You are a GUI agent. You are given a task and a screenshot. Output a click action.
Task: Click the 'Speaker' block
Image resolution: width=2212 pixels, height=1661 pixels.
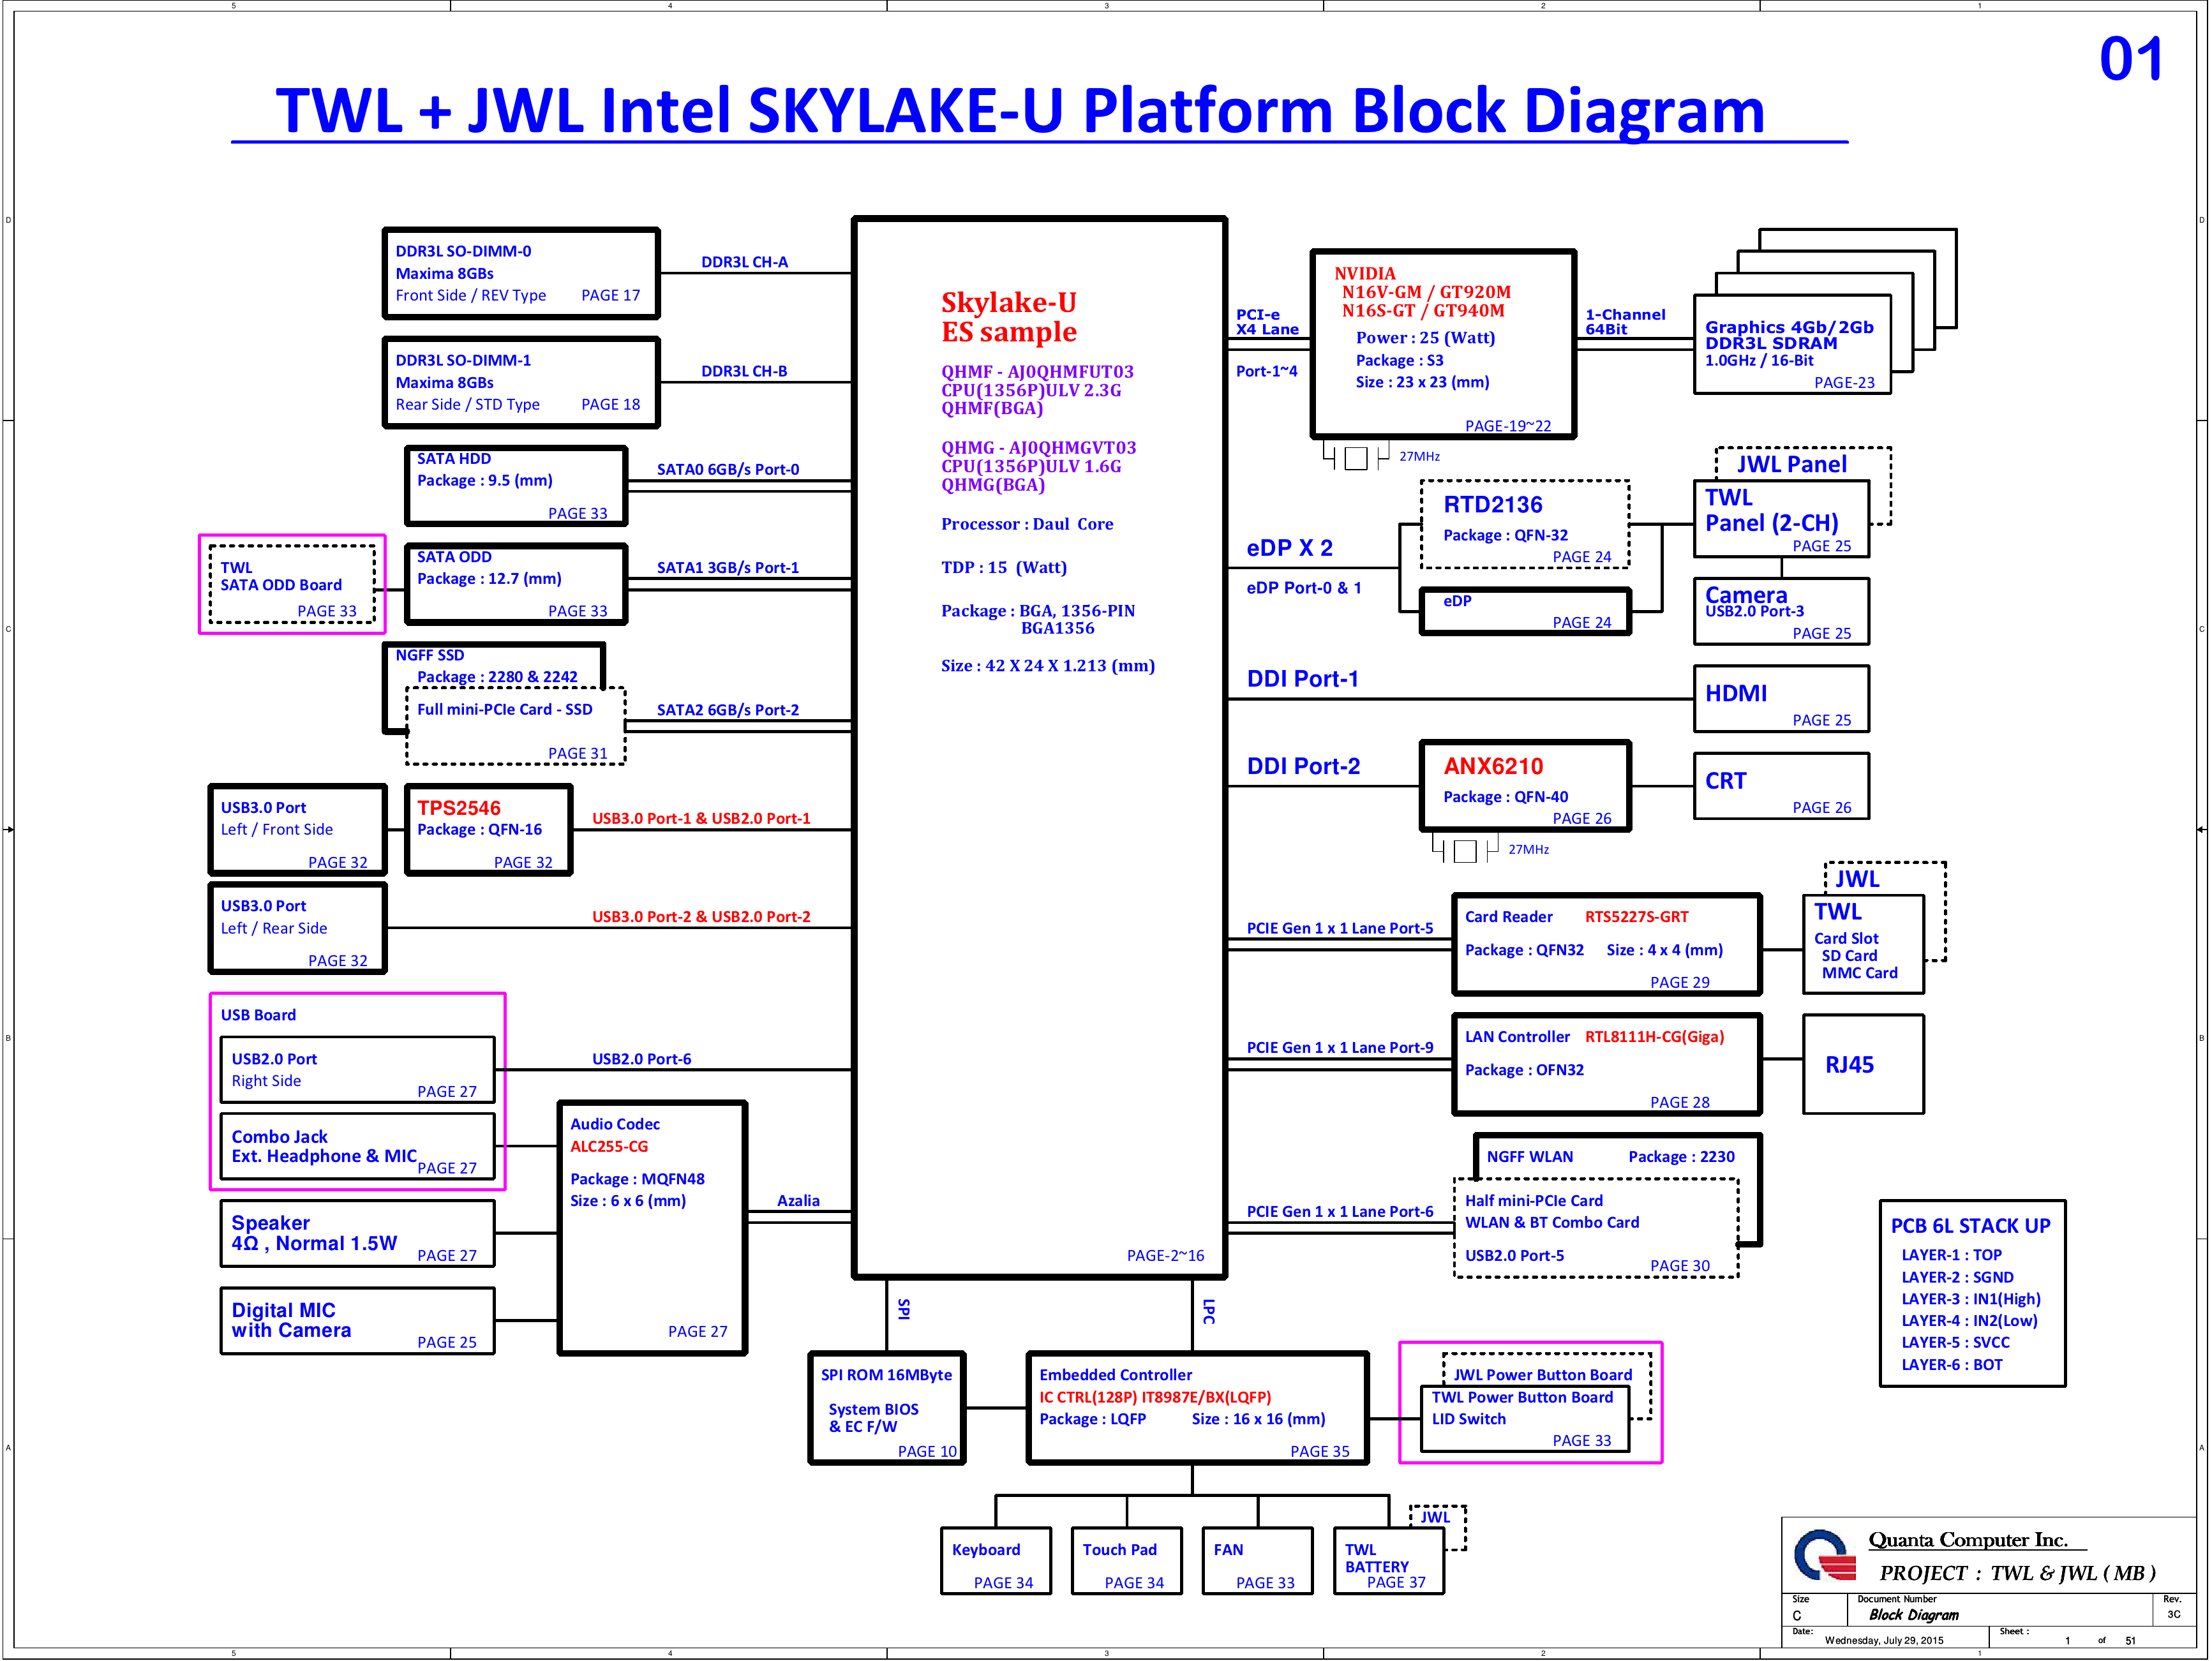(x=358, y=1234)
